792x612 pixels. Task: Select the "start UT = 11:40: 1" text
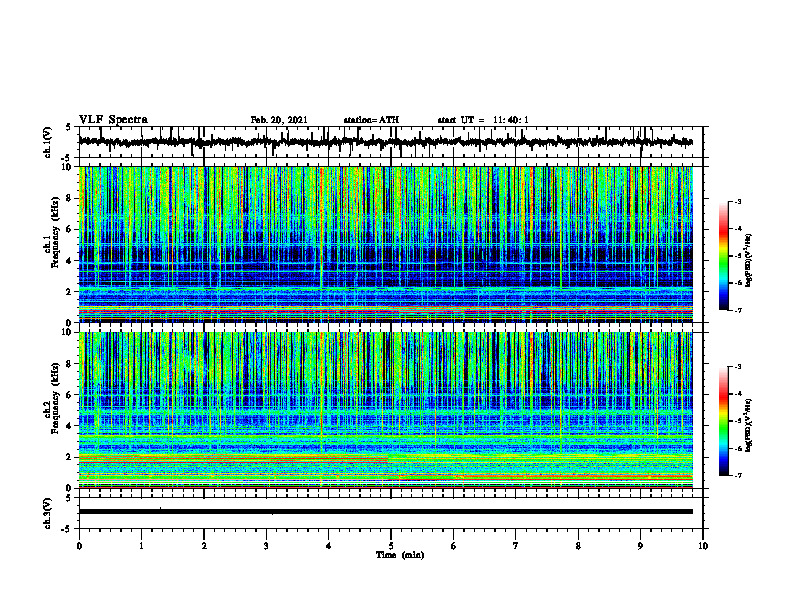click(x=483, y=120)
